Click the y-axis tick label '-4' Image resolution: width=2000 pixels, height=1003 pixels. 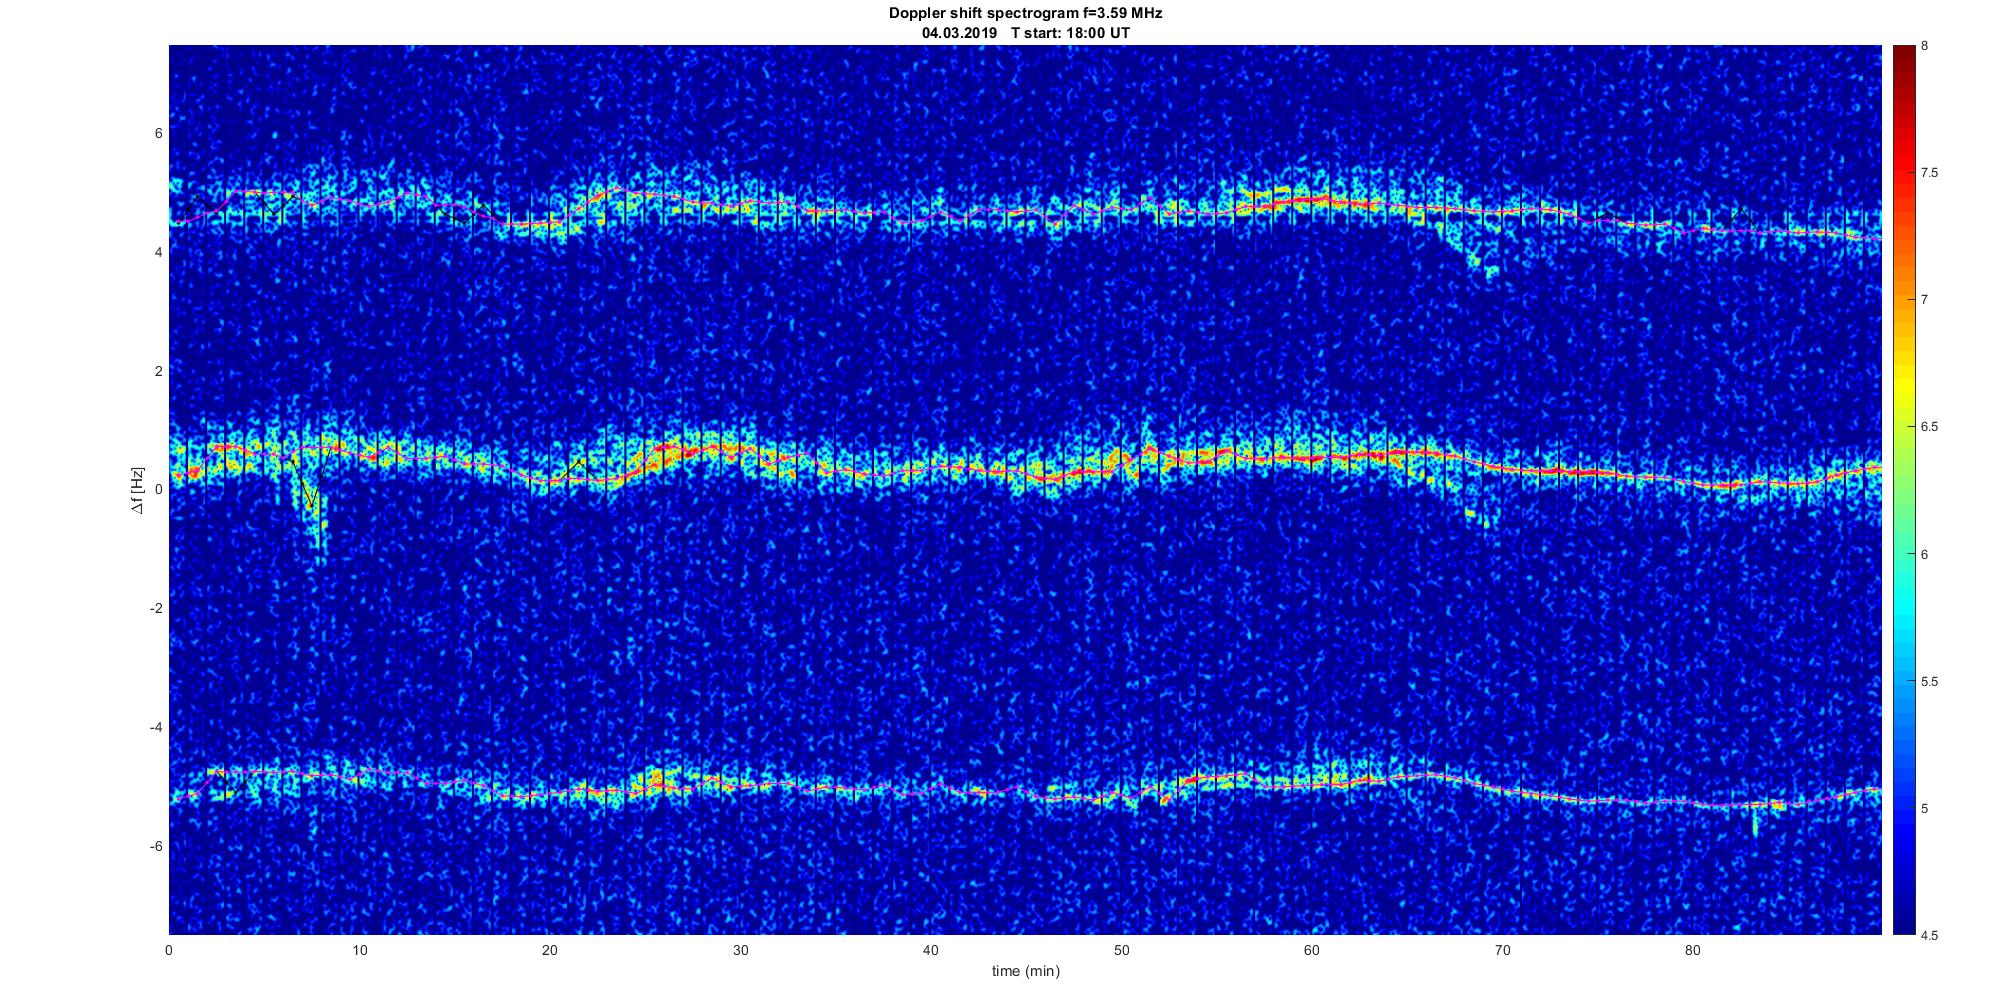click(156, 727)
